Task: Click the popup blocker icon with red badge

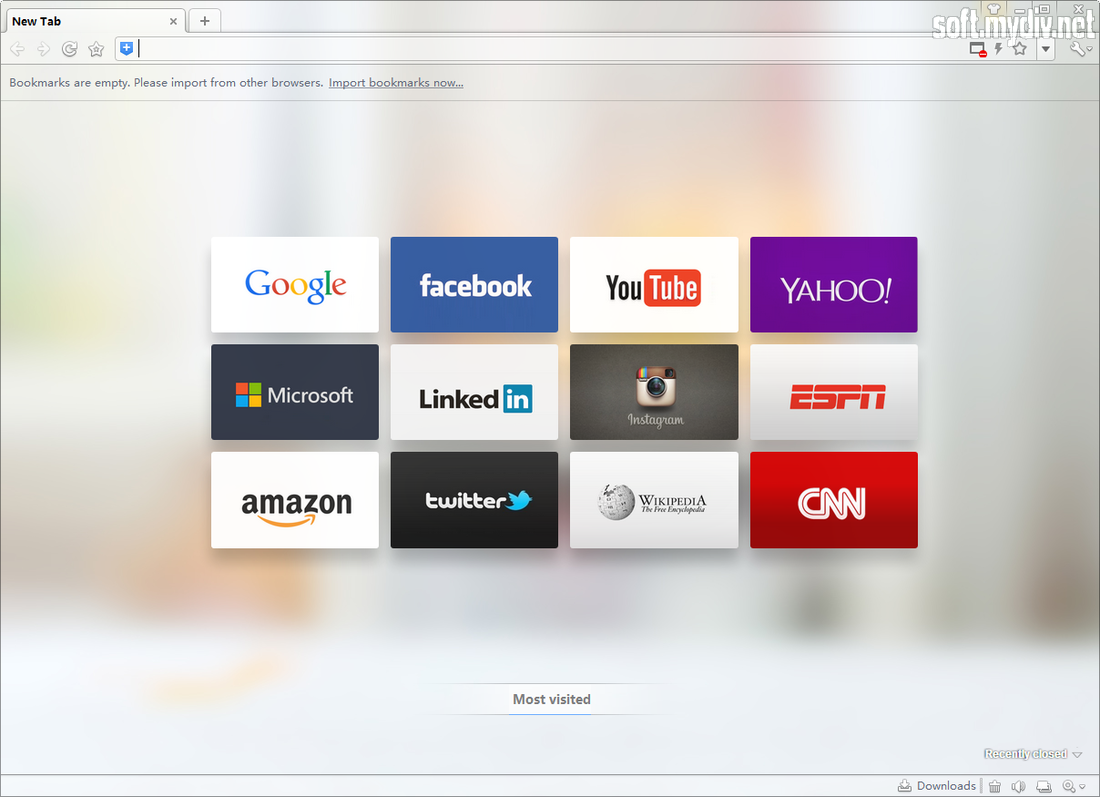Action: (x=978, y=49)
